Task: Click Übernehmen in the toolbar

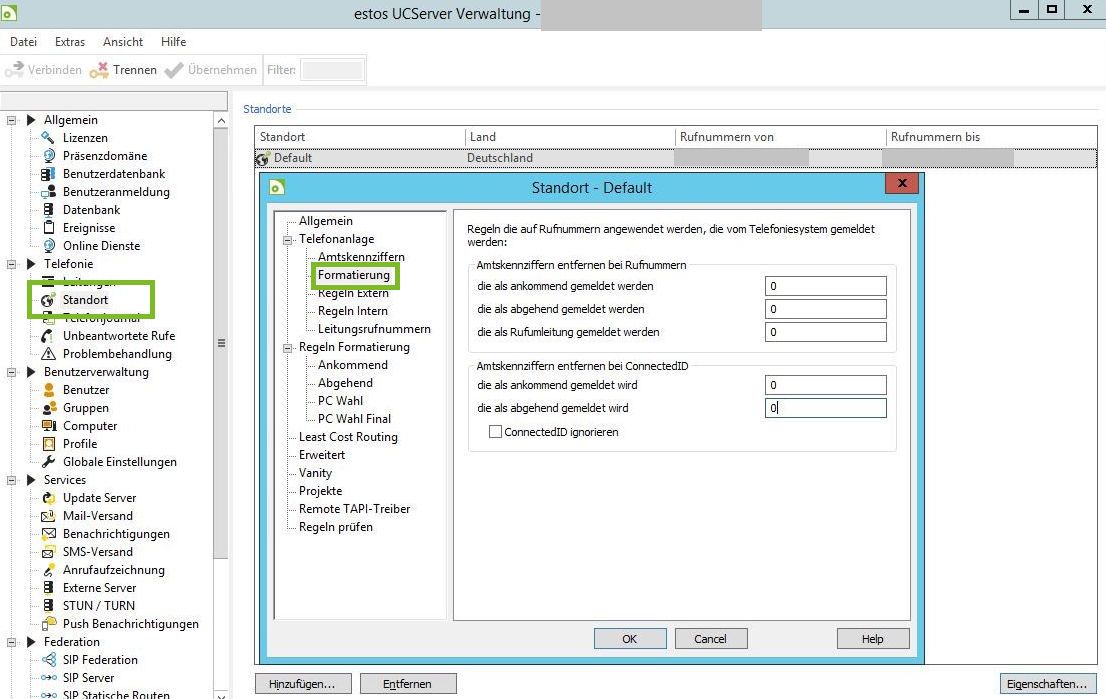Action: pos(211,70)
